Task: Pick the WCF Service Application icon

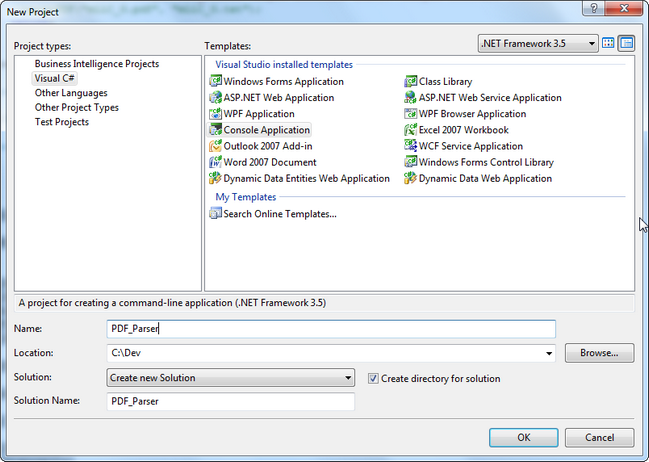Action: point(411,146)
